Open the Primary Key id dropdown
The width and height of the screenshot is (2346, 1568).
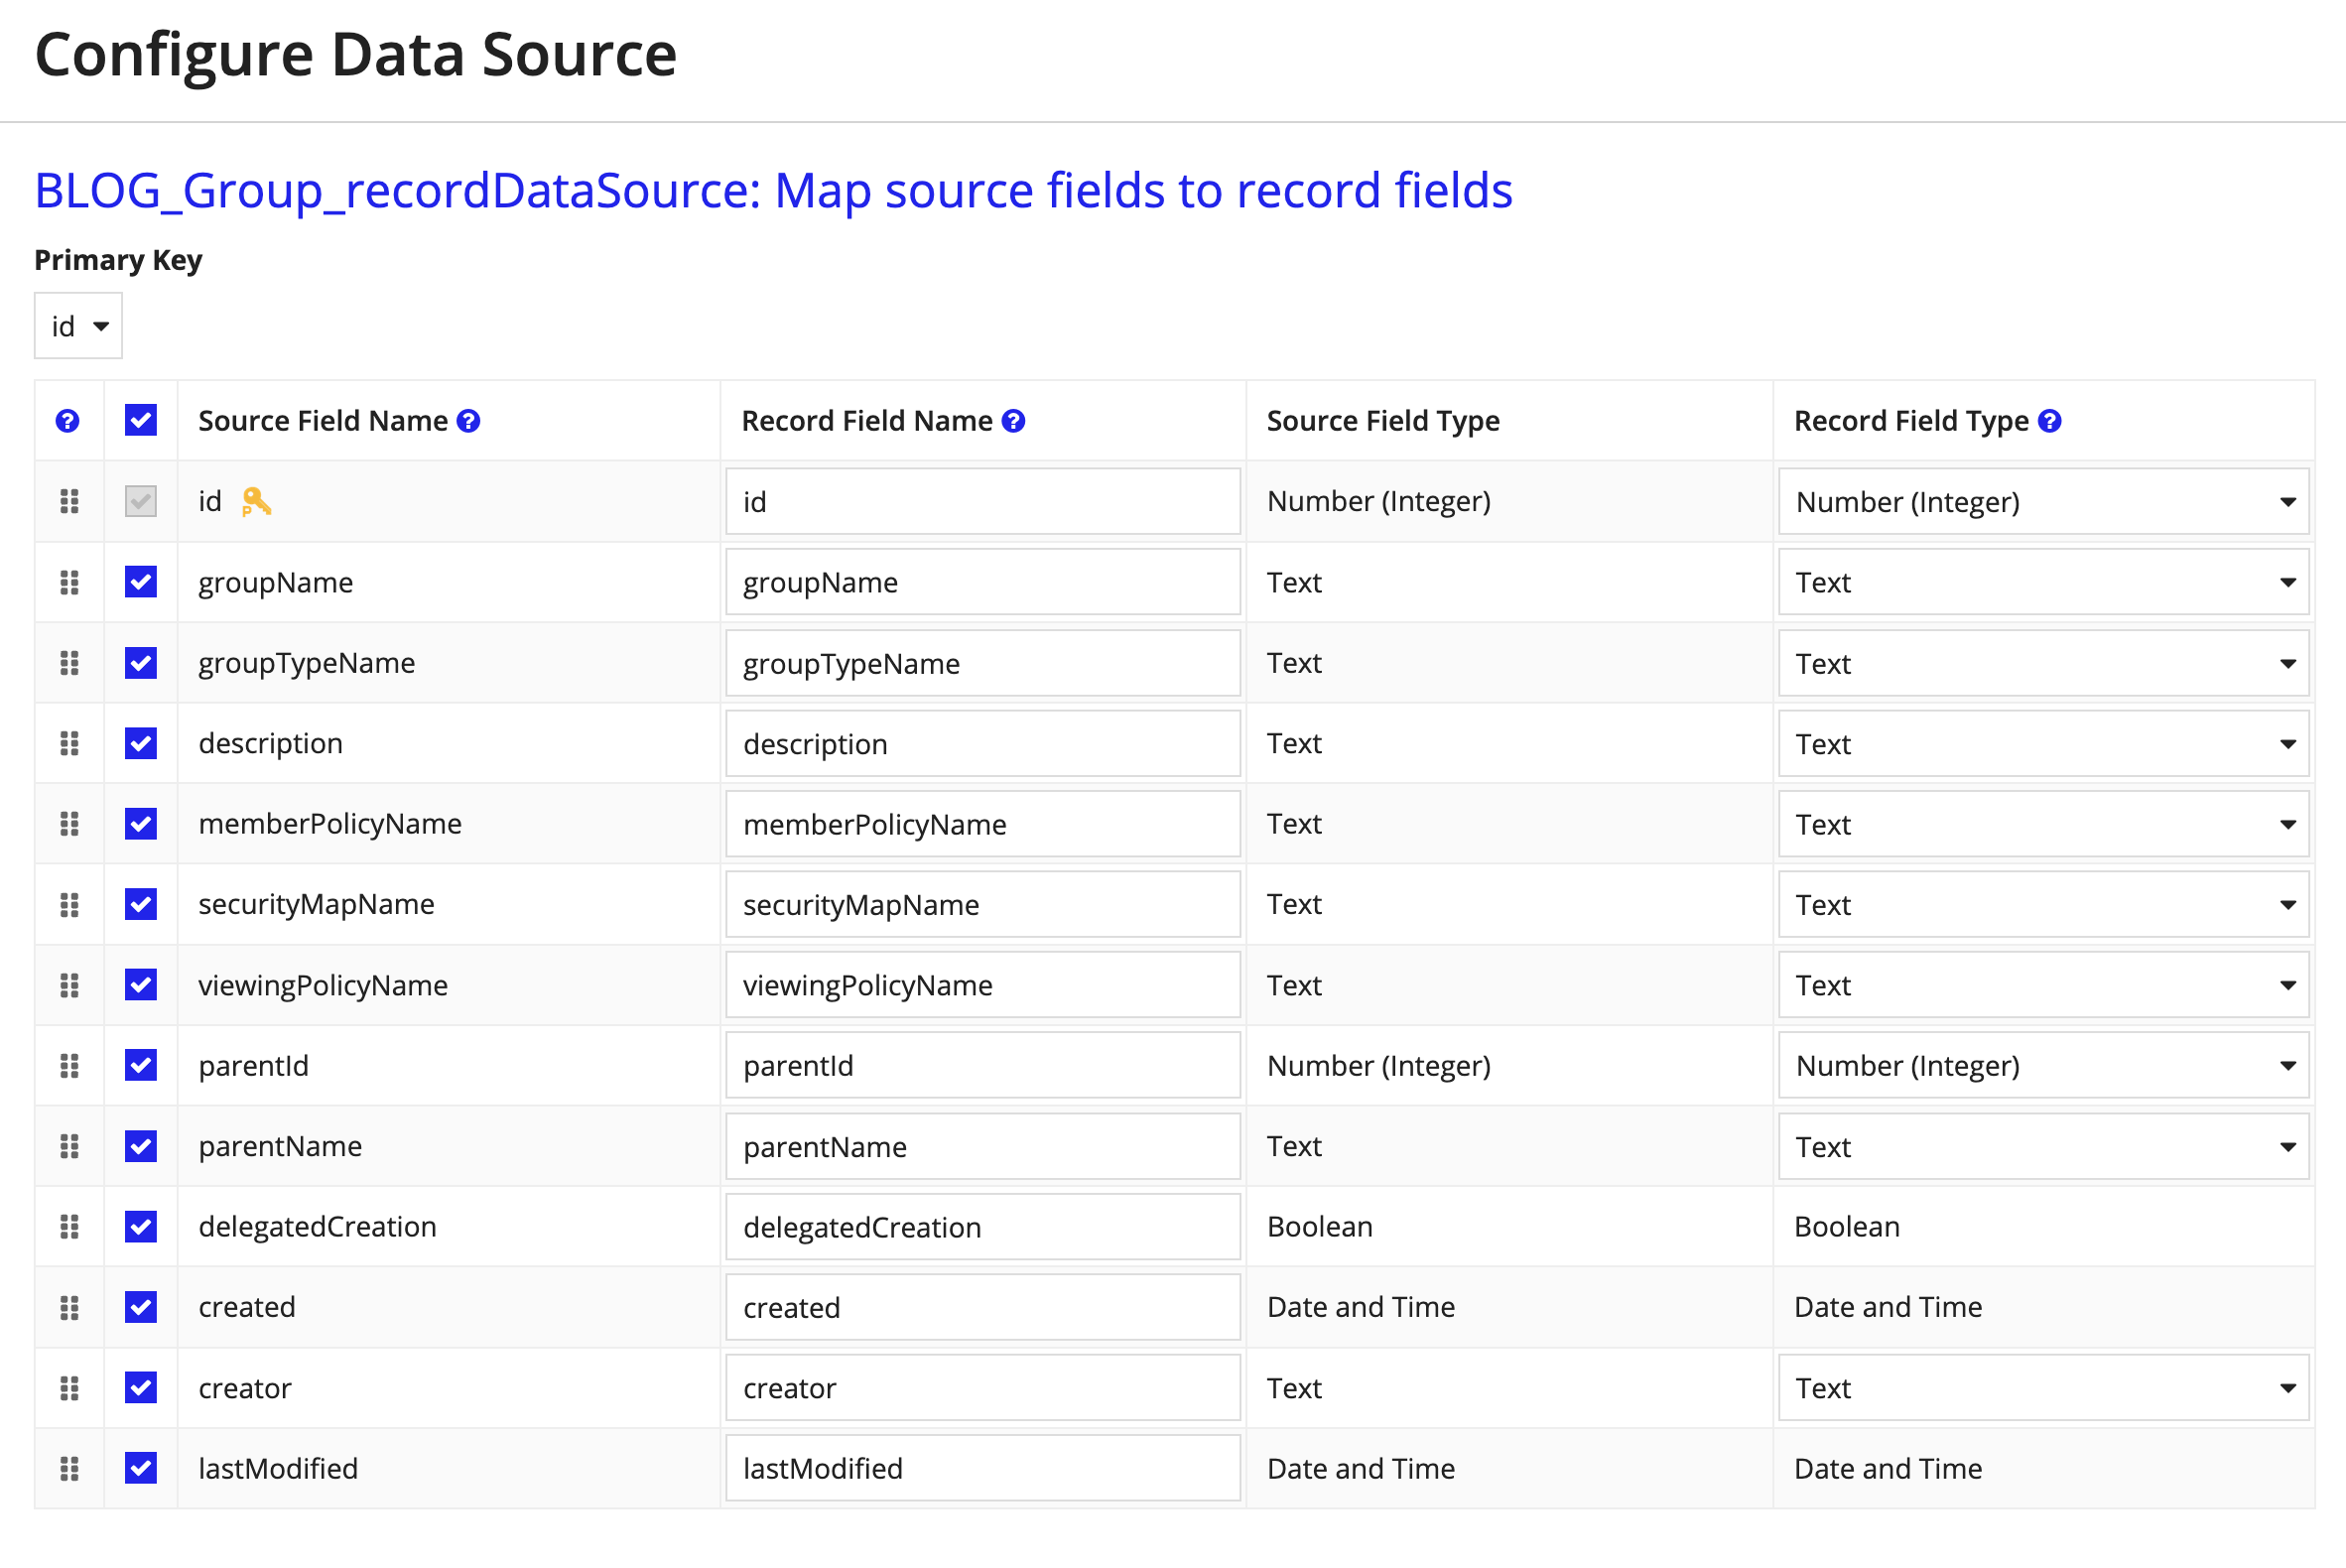click(x=78, y=326)
